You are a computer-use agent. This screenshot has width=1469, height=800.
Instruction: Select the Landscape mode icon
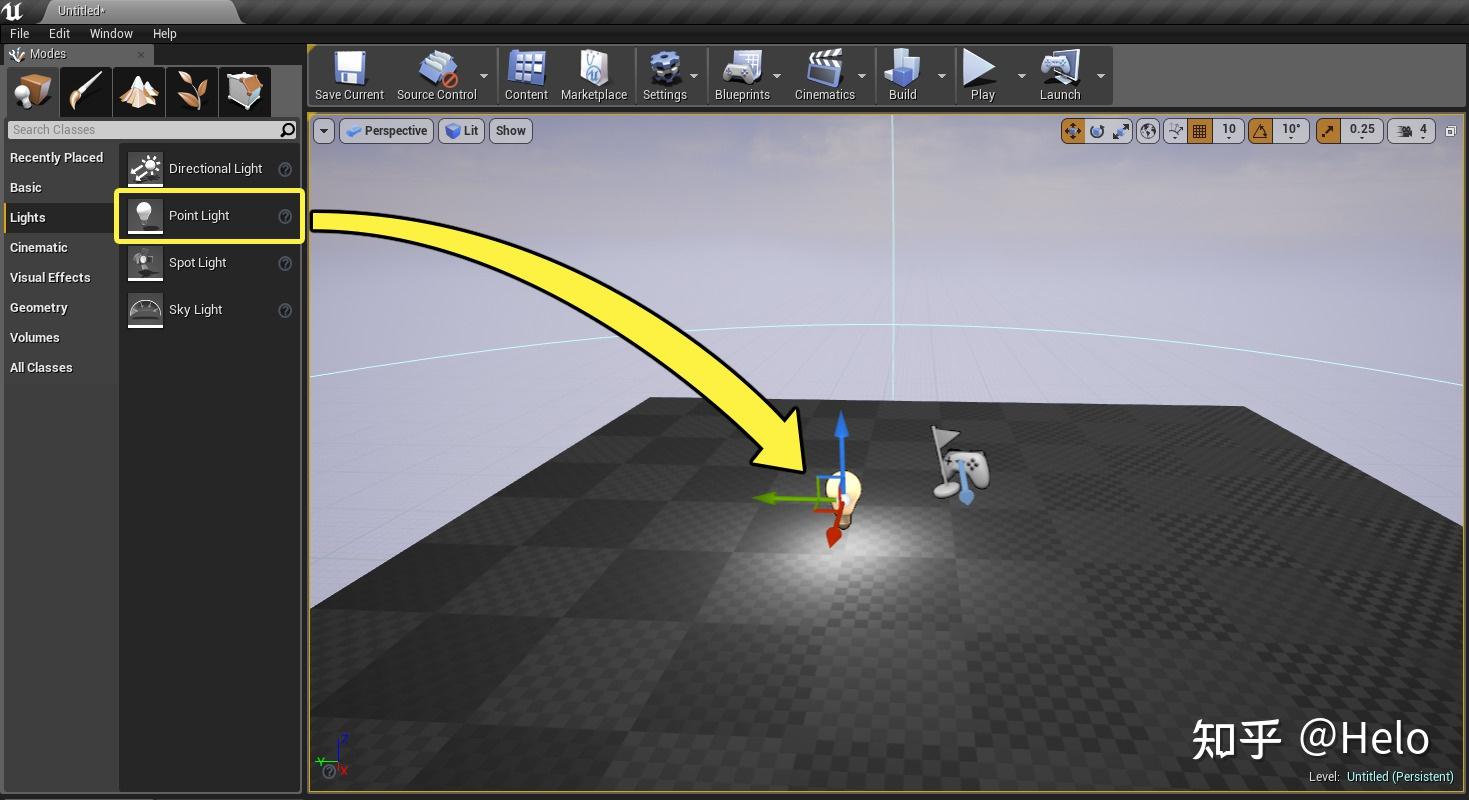click(139, 91)
